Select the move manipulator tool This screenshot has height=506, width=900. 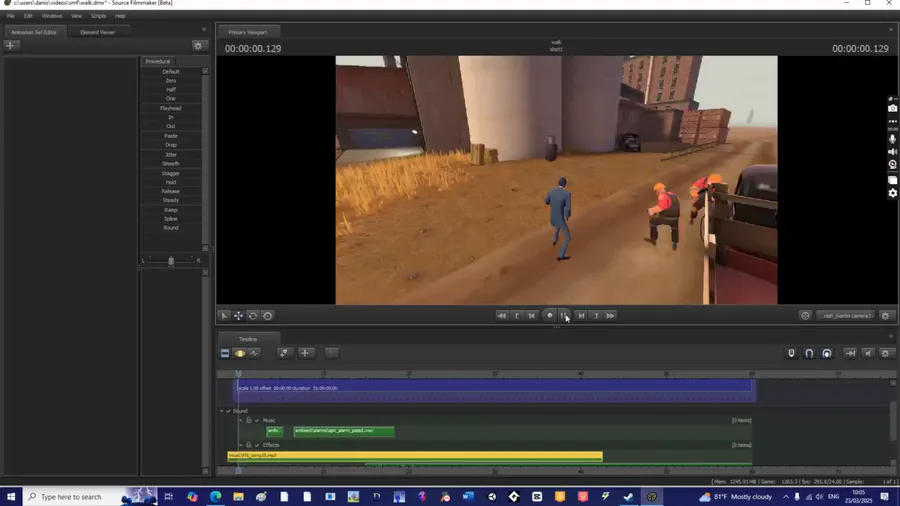tap(238, 316)
